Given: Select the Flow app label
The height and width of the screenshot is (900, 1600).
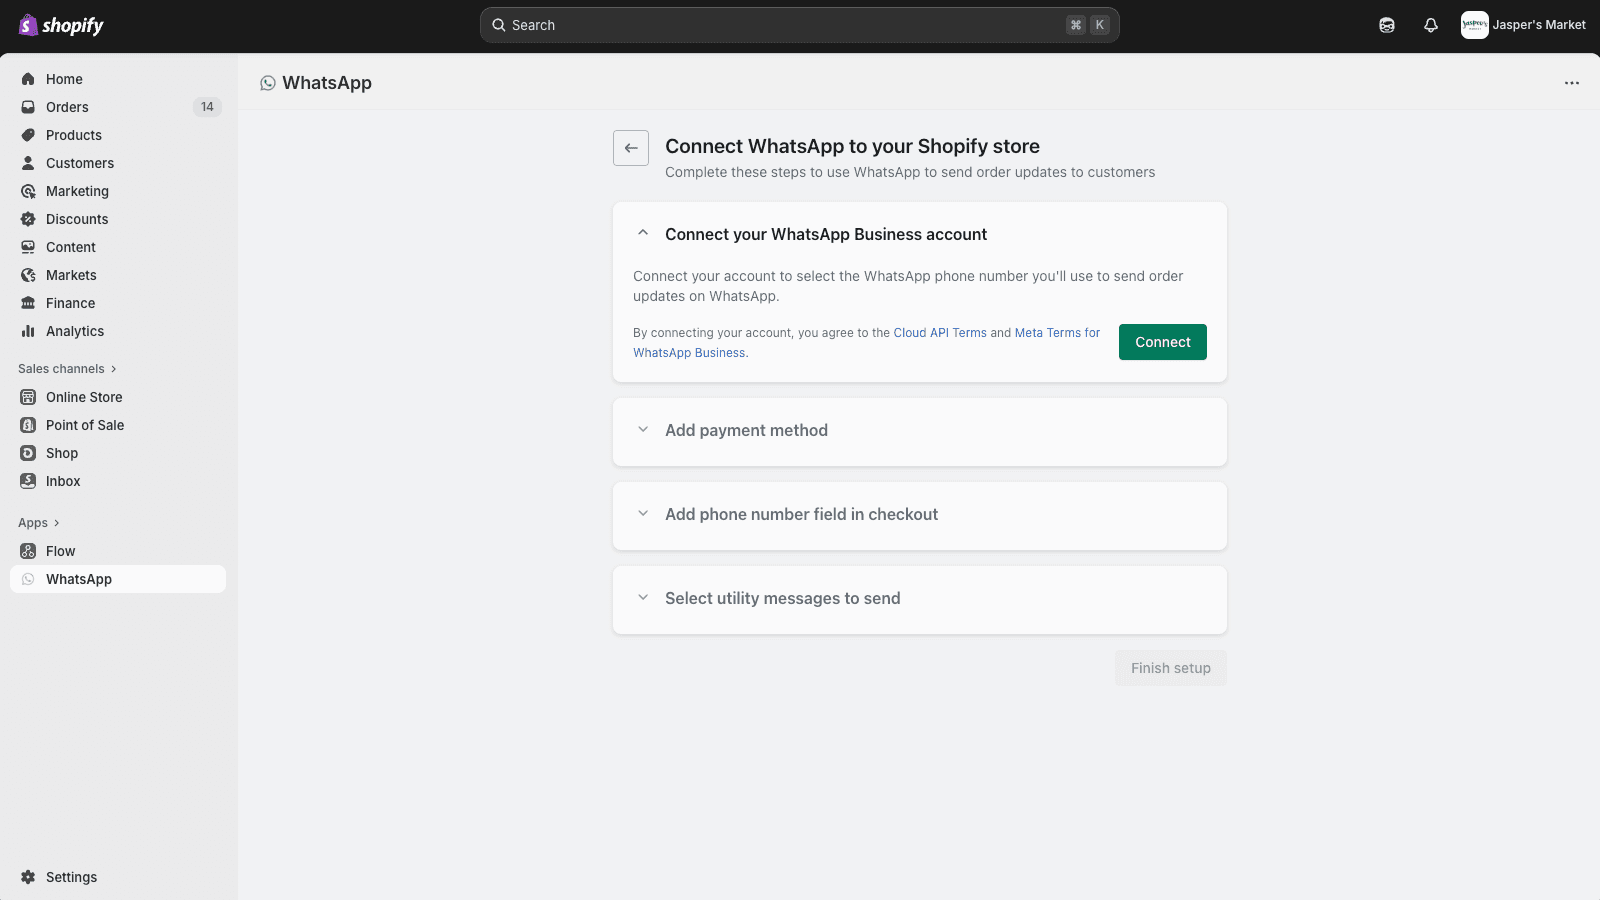Looking at the screenshot, I should 61,551.
